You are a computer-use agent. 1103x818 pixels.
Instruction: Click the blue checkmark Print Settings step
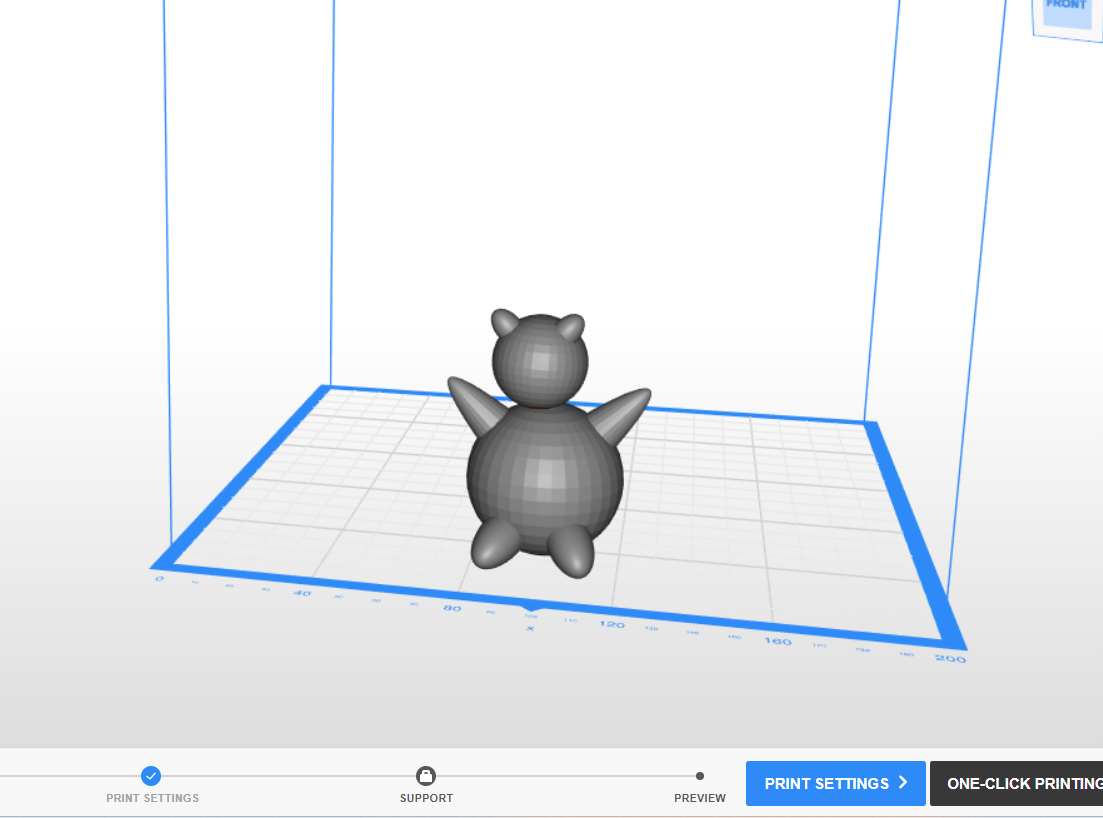click(151, 776)
